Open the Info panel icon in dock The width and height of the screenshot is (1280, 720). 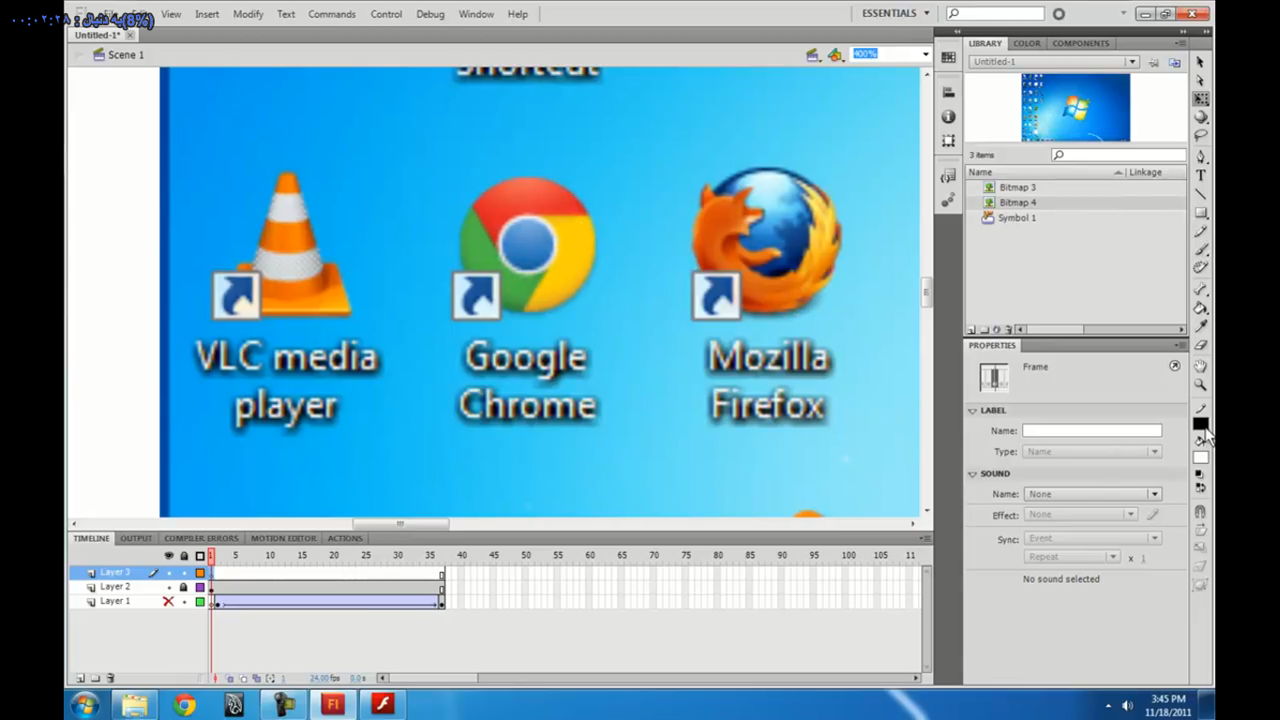[948, 116]
